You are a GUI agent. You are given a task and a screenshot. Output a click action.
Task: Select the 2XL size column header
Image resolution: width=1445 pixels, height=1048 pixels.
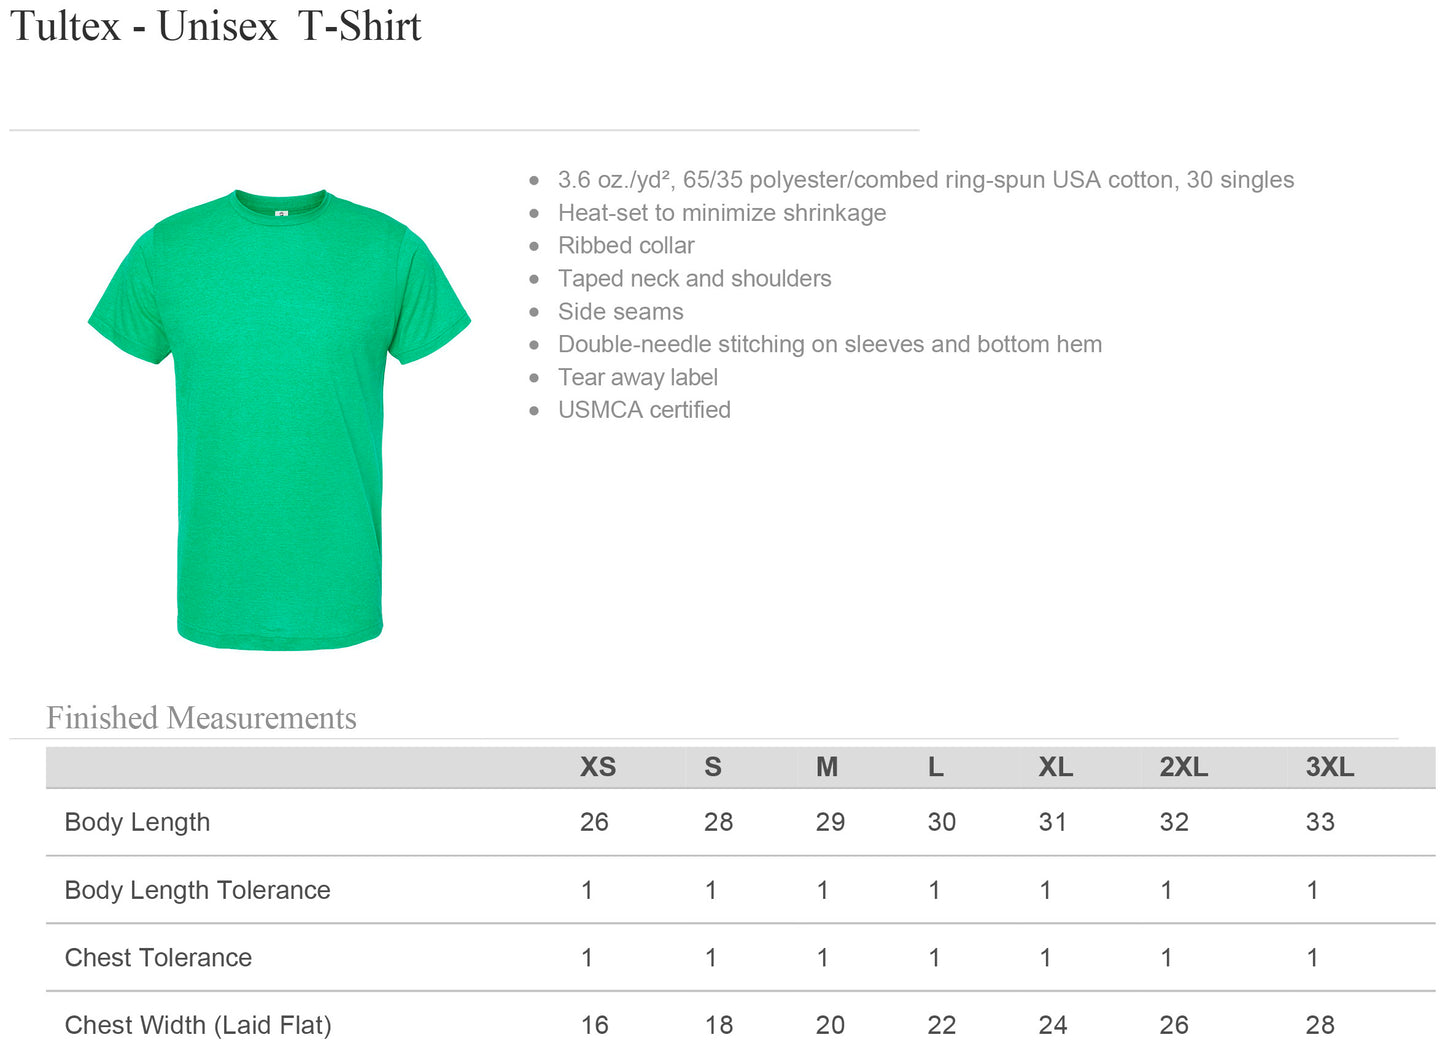[x=1183, y=767]
